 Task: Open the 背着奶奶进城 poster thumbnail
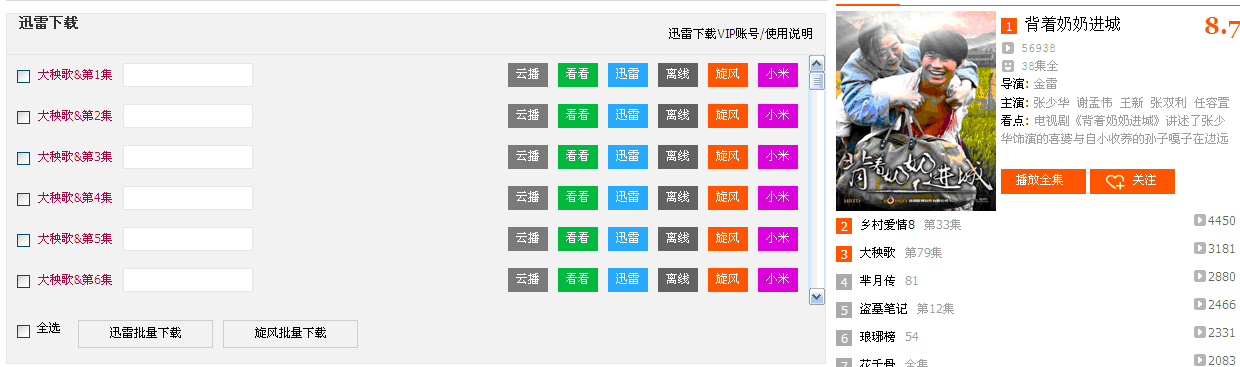click(x=916, y=111)
